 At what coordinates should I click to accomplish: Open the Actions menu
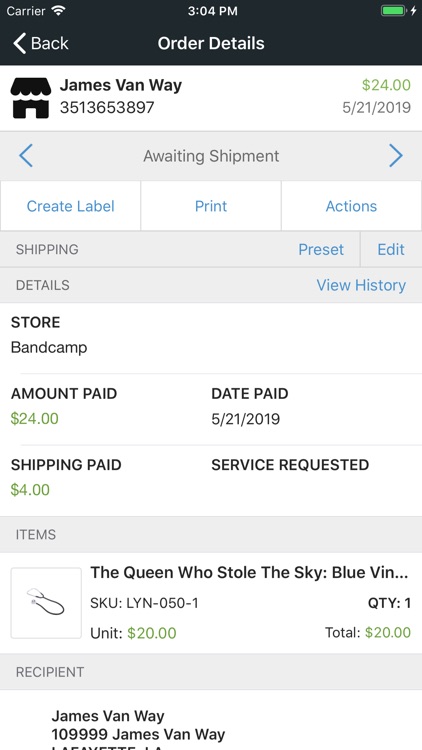point(351,206)
